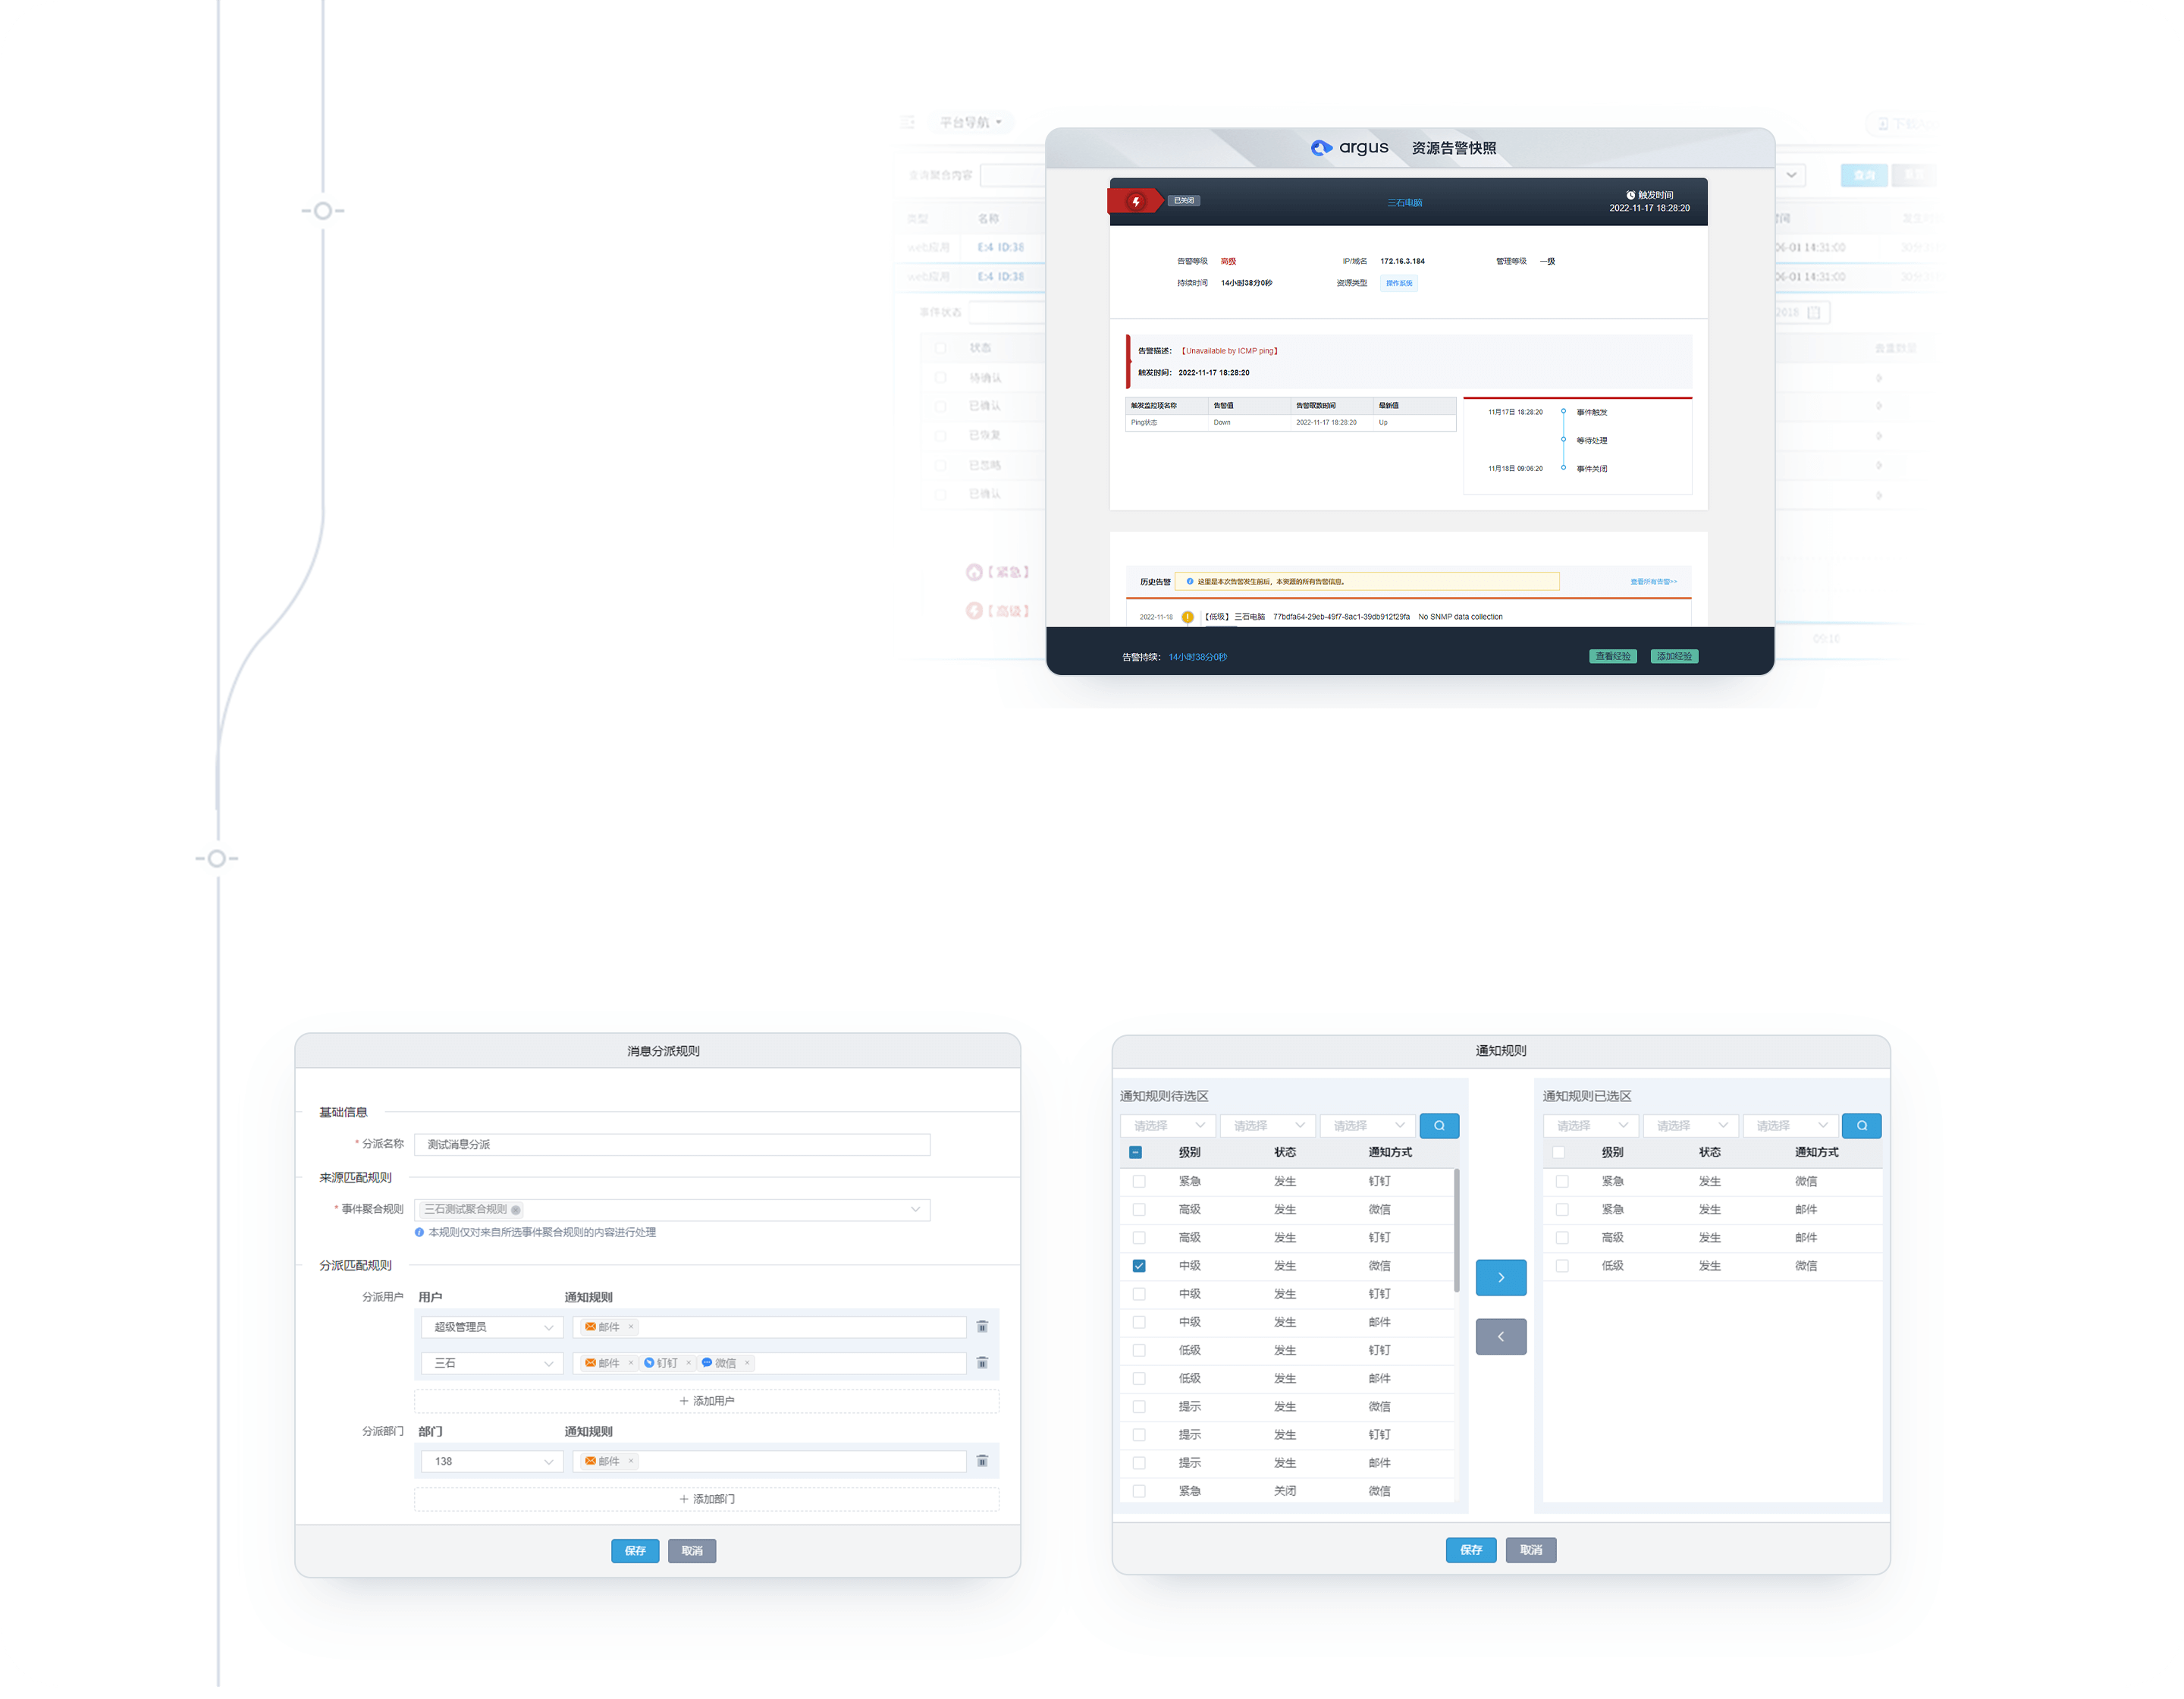Viewport: 2184px width, 1699px height.
Task: Click the 等待处理 timeline node
Action: click(x=1563, y=440)
